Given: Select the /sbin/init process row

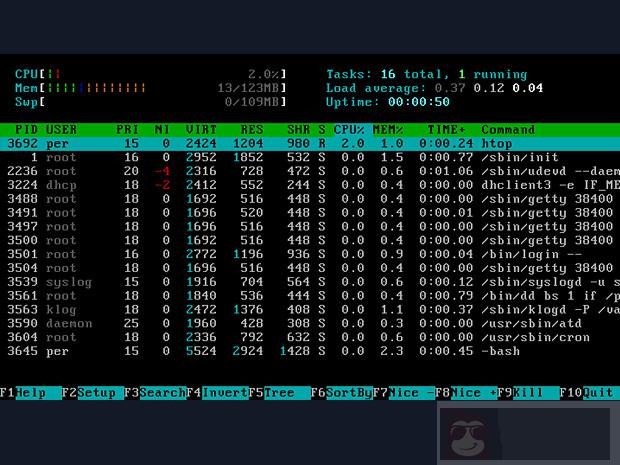Looking at the screenshot, I should tap(310, 157).
